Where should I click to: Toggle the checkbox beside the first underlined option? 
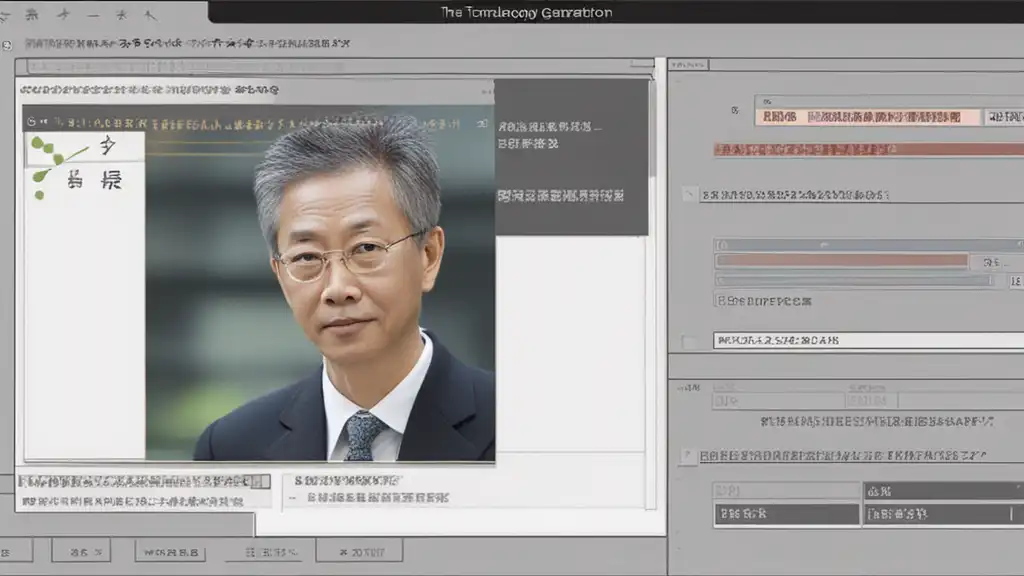tap(689, 194)
